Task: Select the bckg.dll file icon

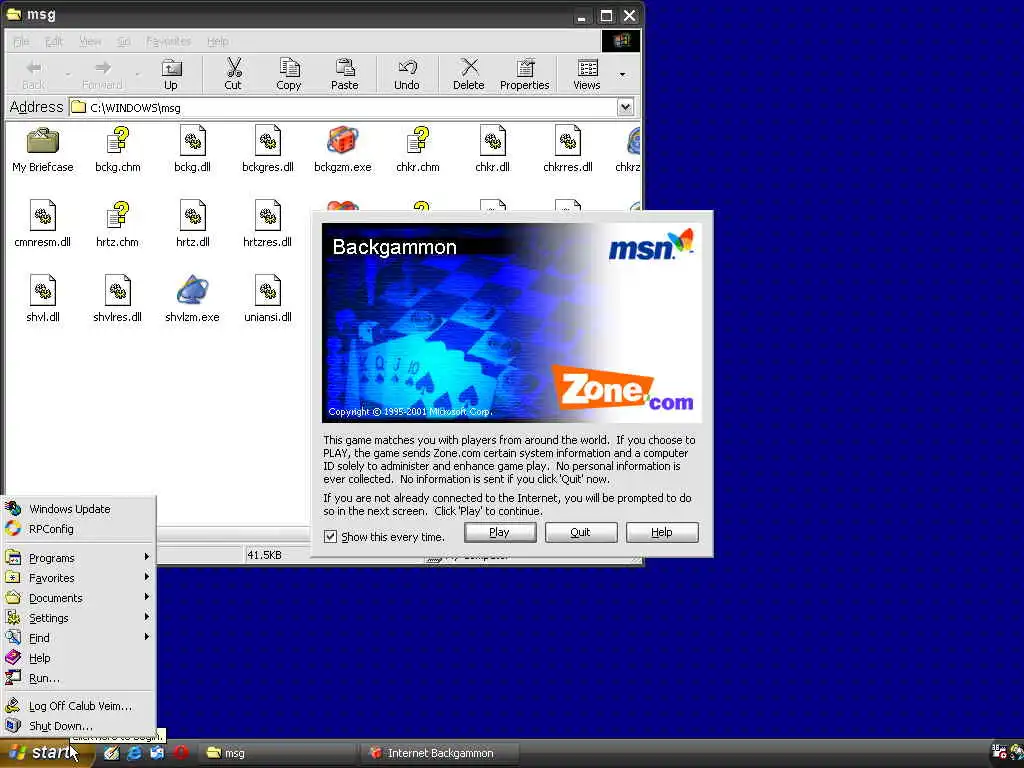Action: click(193, 150)
